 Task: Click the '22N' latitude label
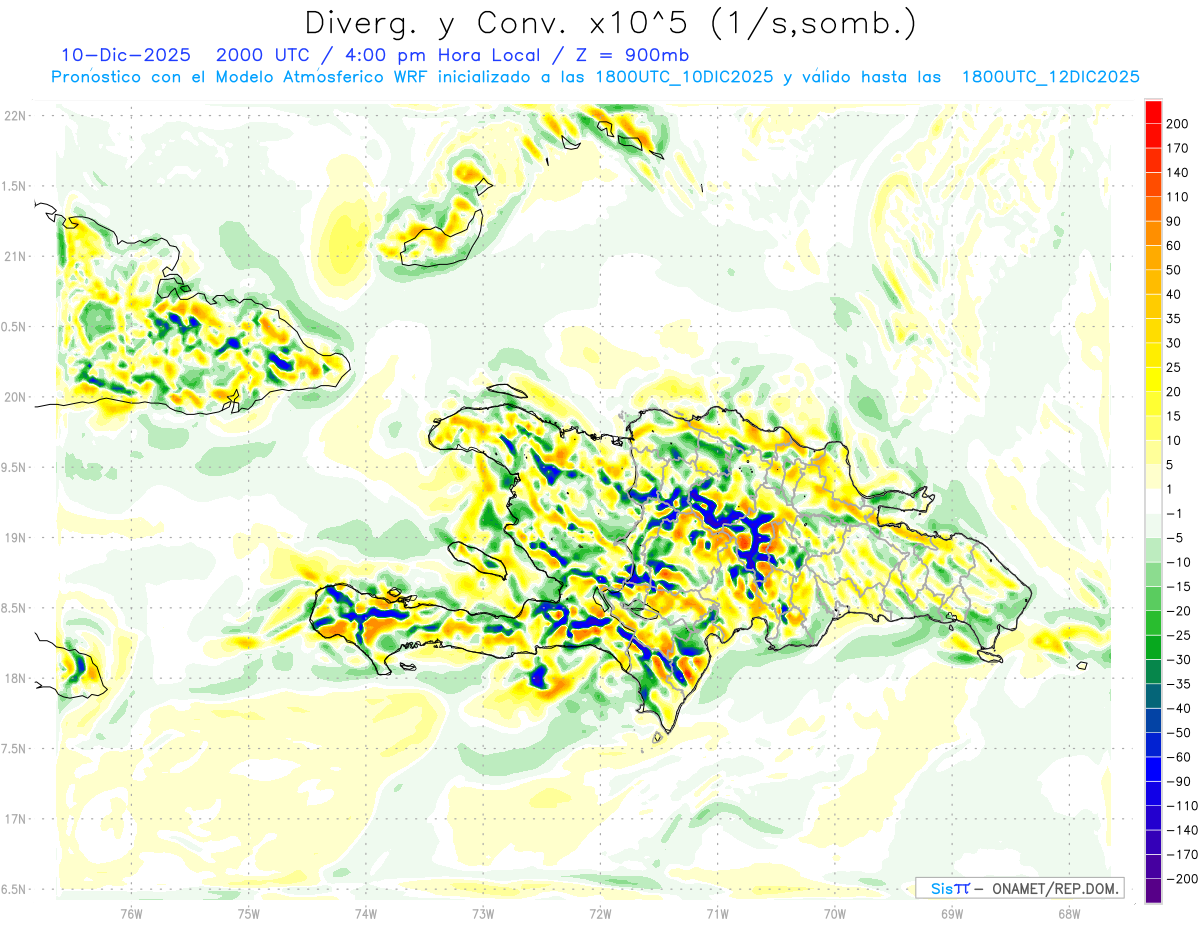[16, 116]
